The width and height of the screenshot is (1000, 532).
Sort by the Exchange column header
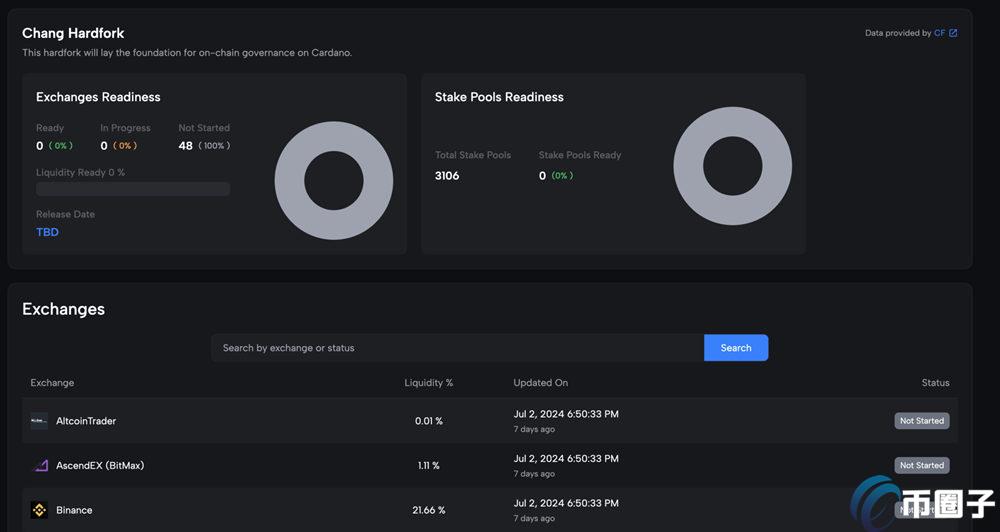click(x=52, y=383)
